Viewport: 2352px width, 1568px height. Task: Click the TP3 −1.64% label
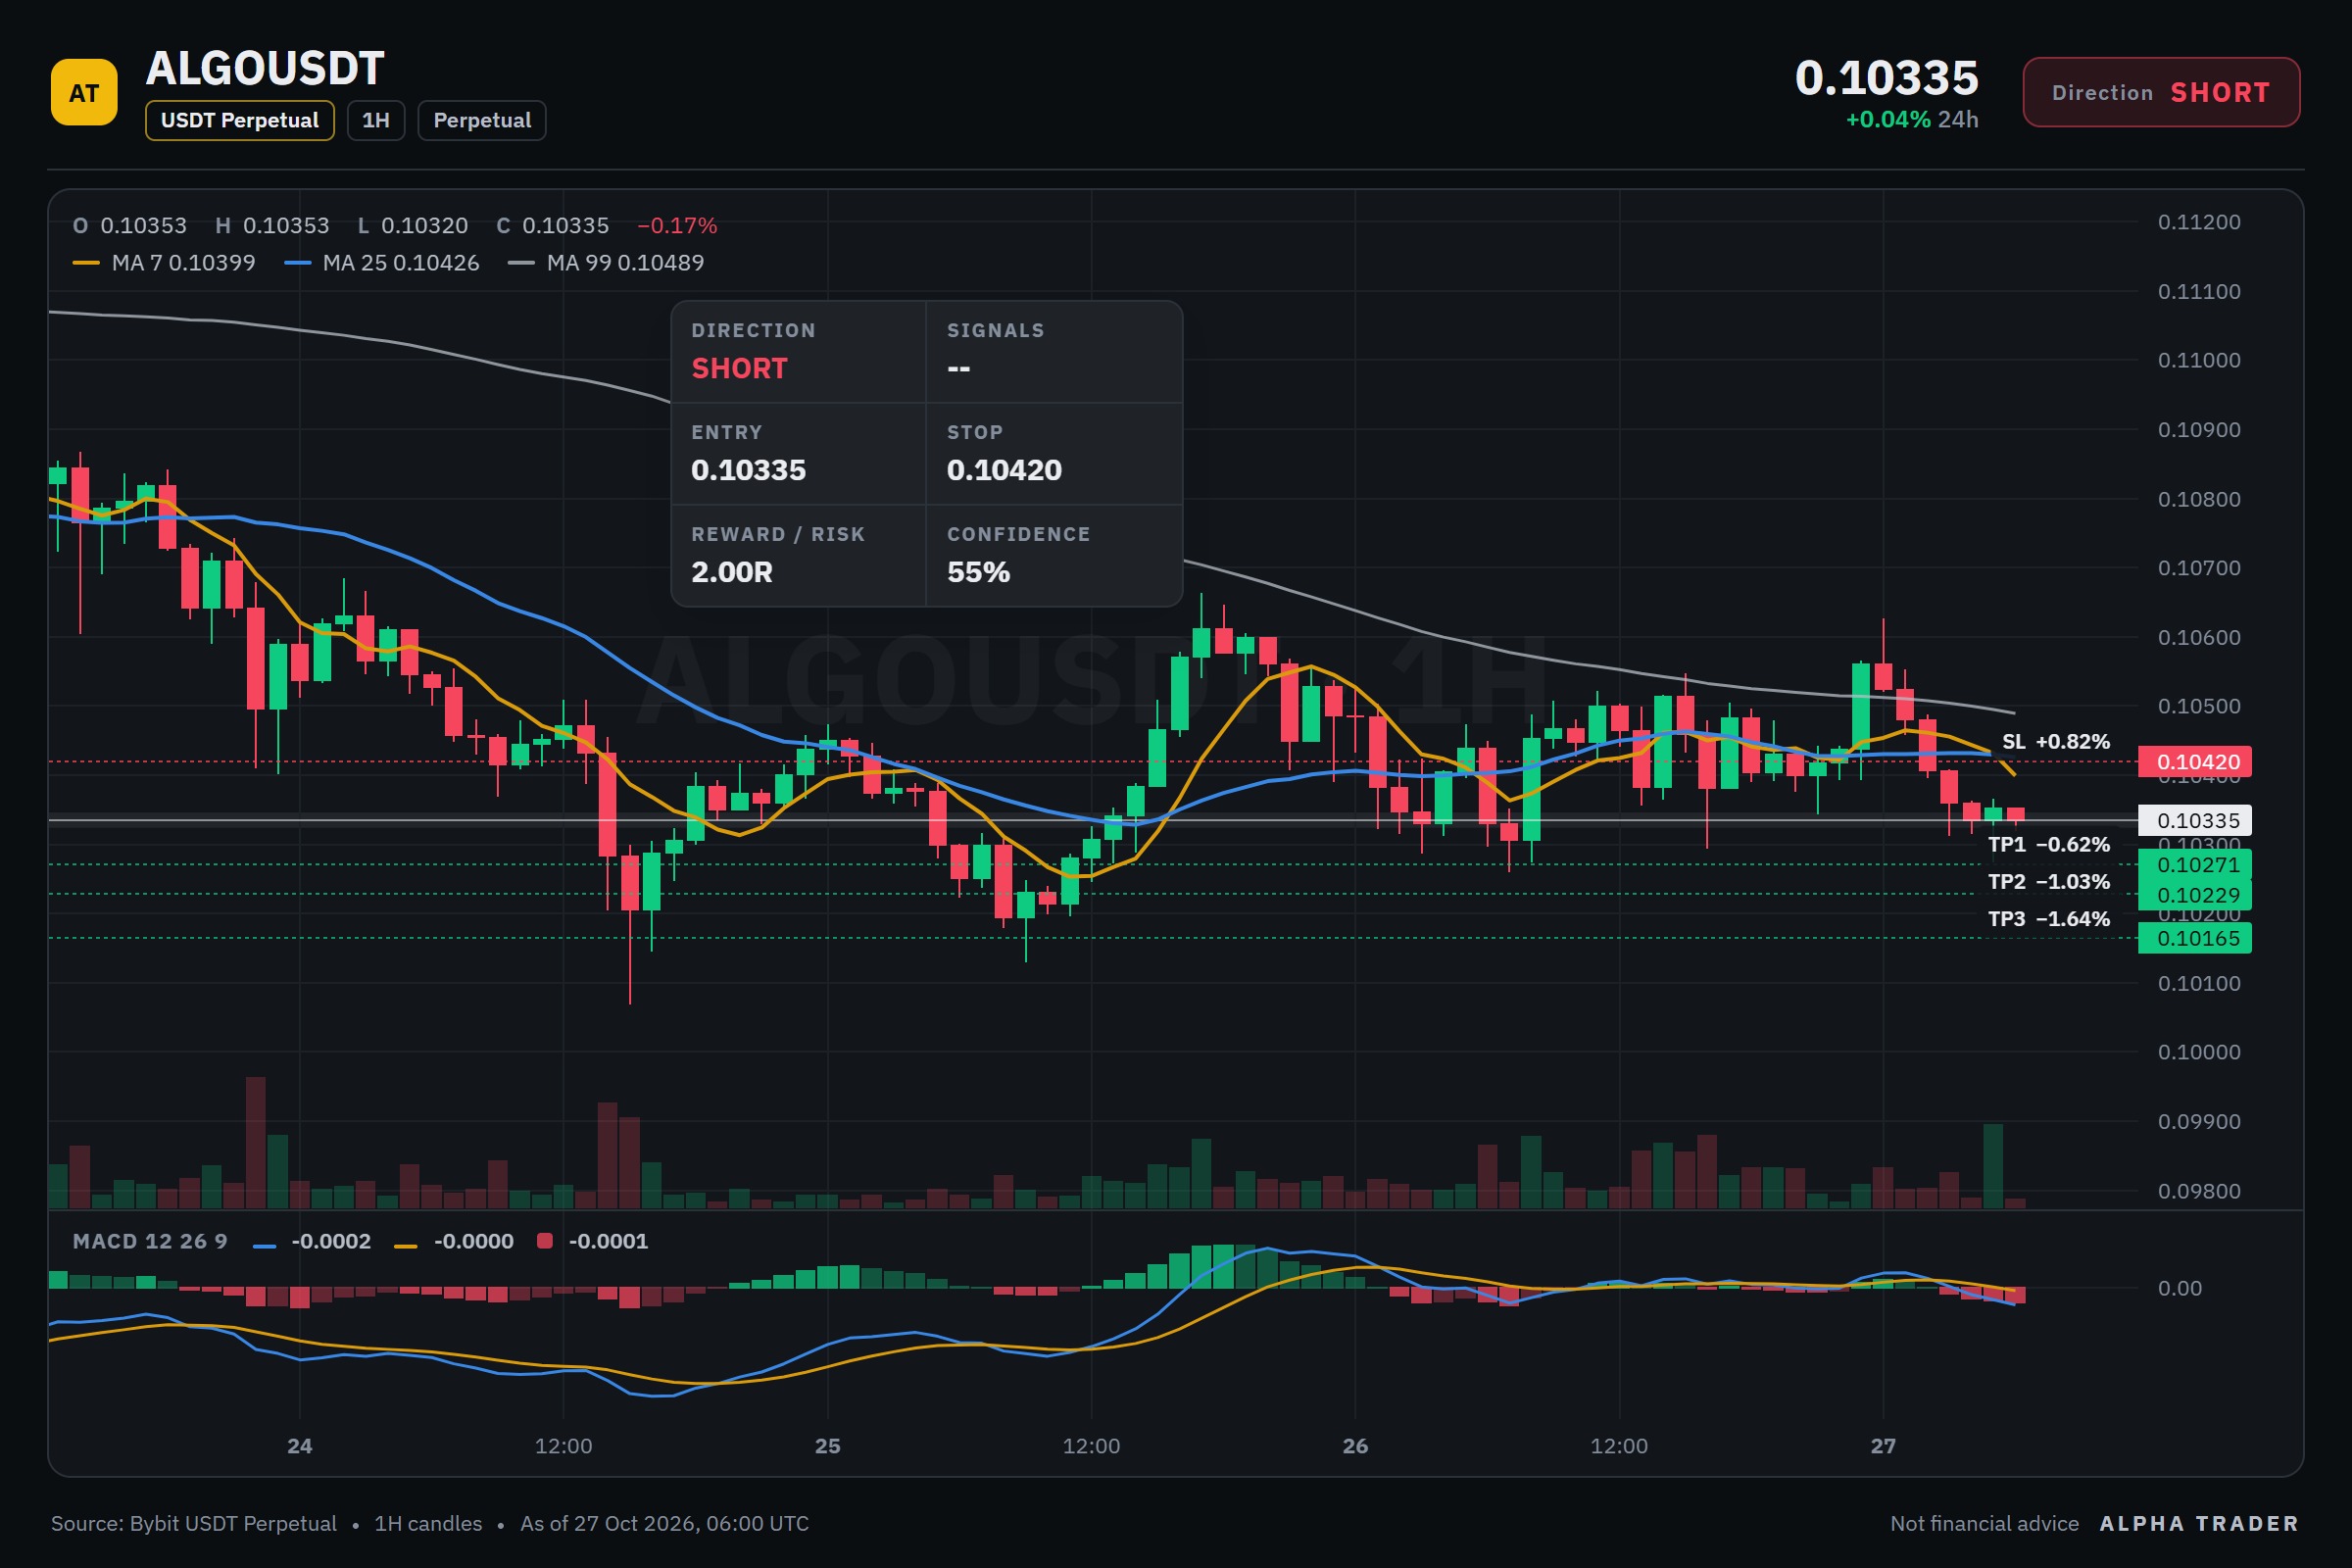point(2048,918)
